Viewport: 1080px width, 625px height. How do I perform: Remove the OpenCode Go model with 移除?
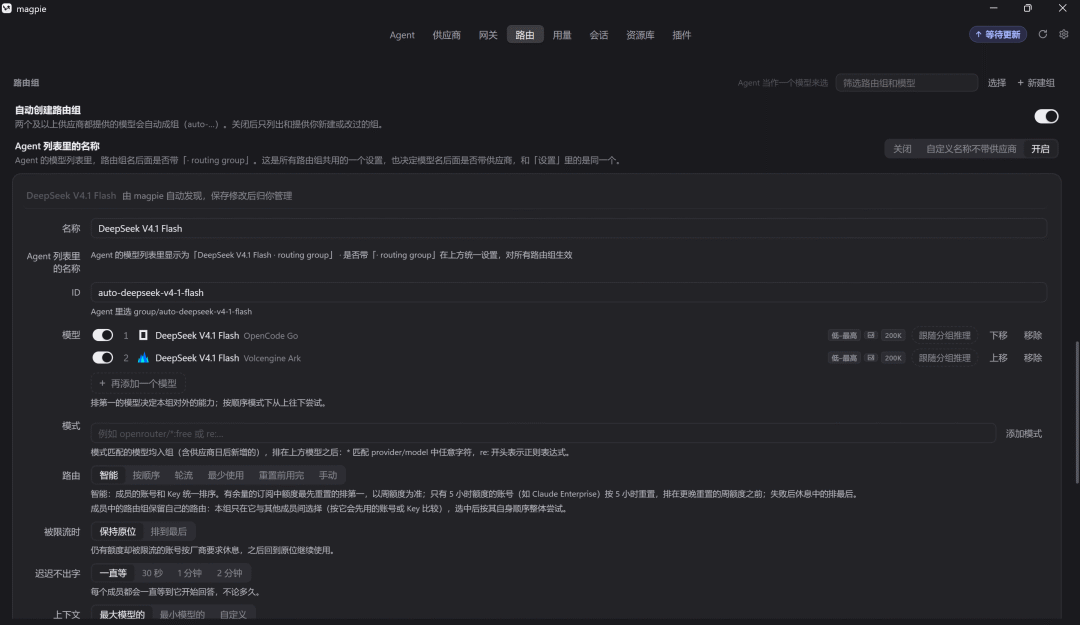pos(1032,336)
